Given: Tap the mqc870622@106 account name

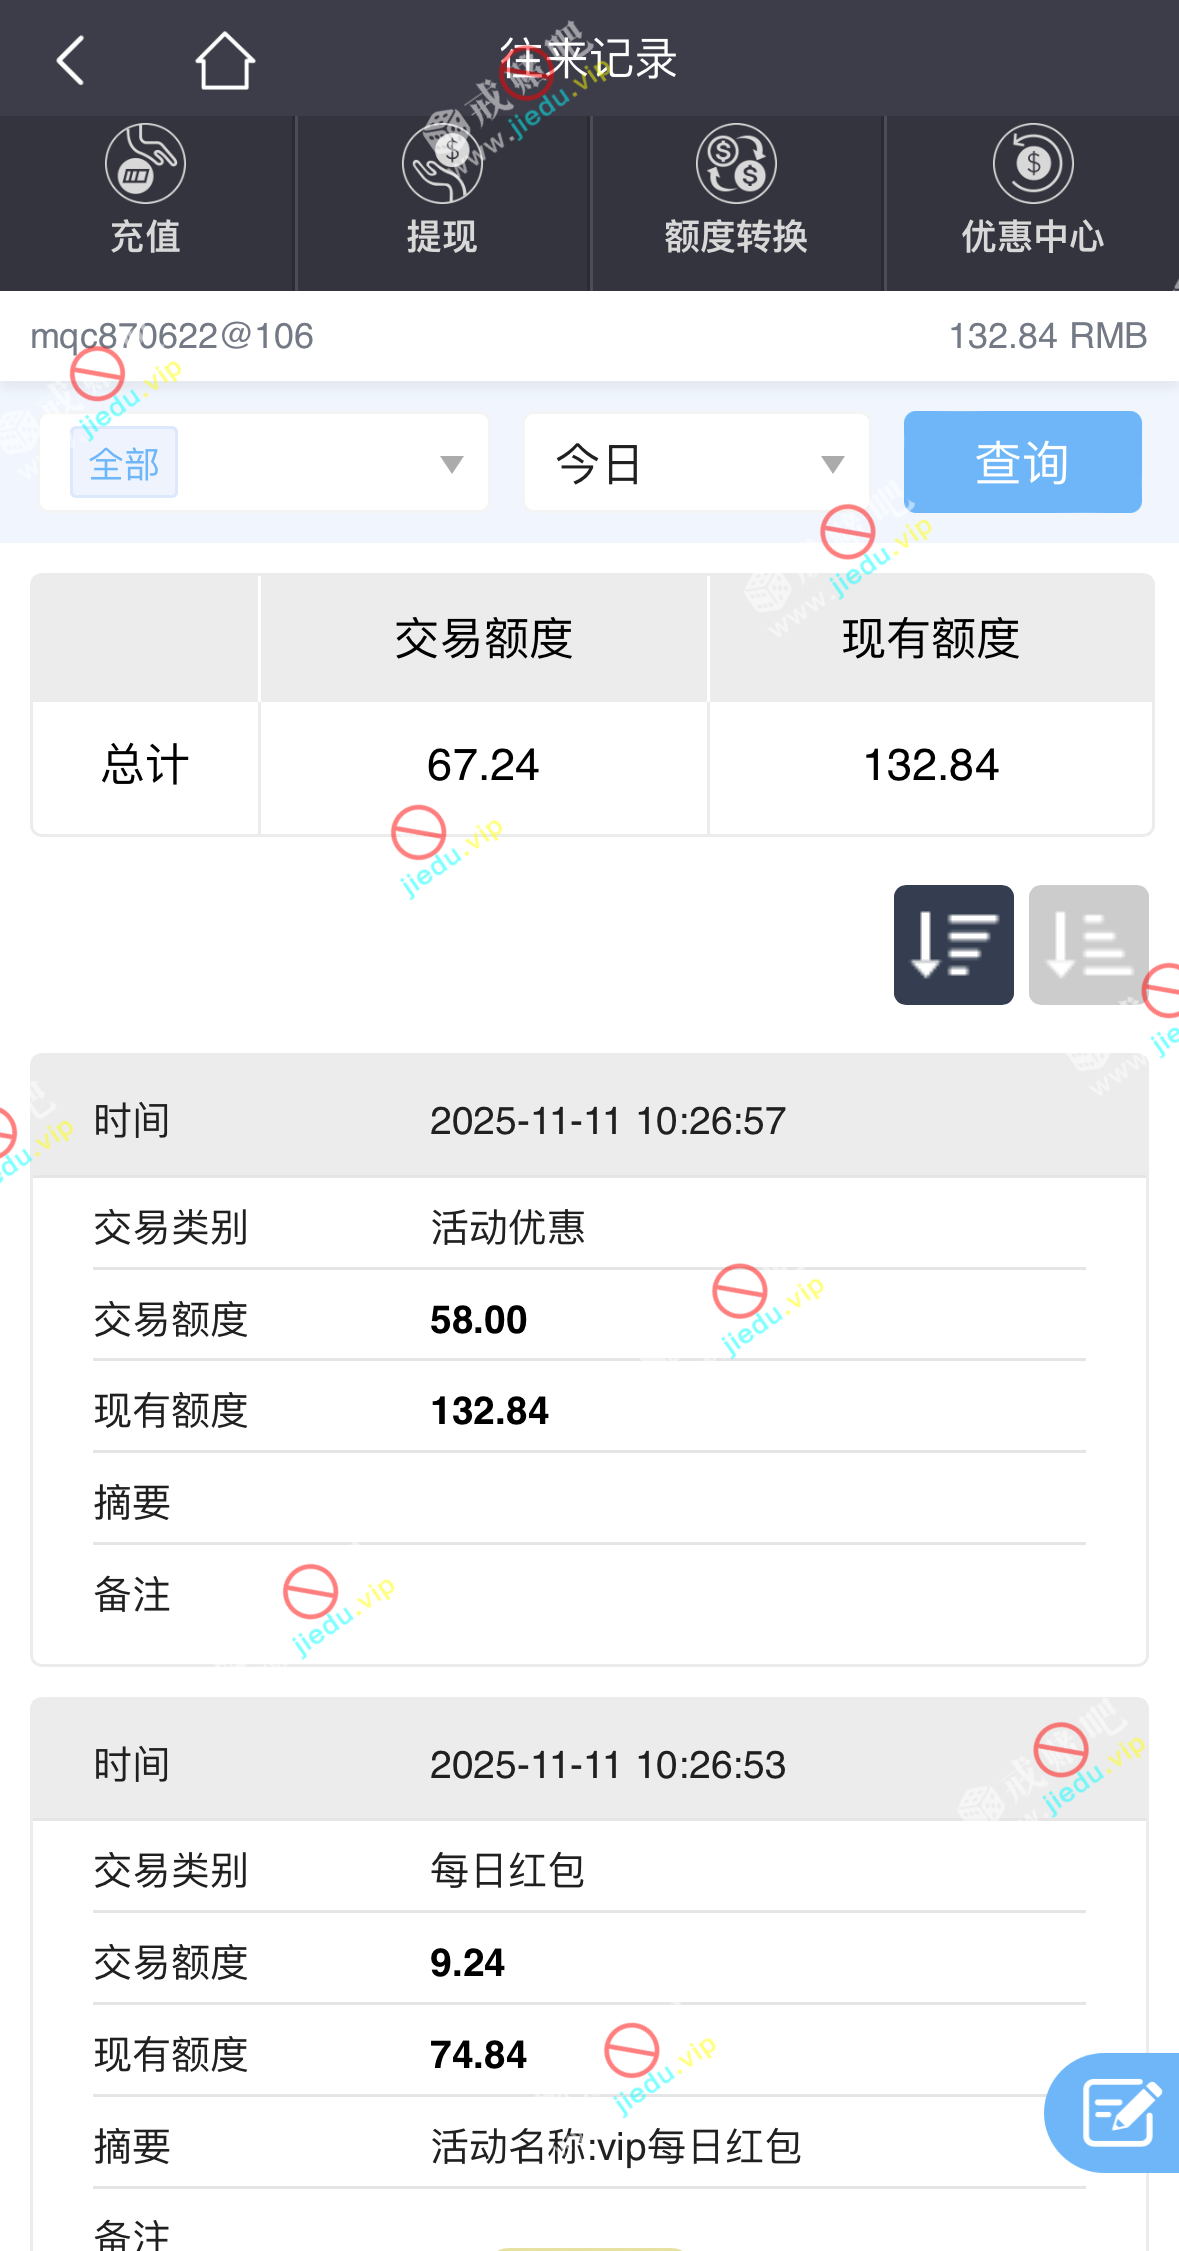Looking at the screenshot, I should coord(172,336).
